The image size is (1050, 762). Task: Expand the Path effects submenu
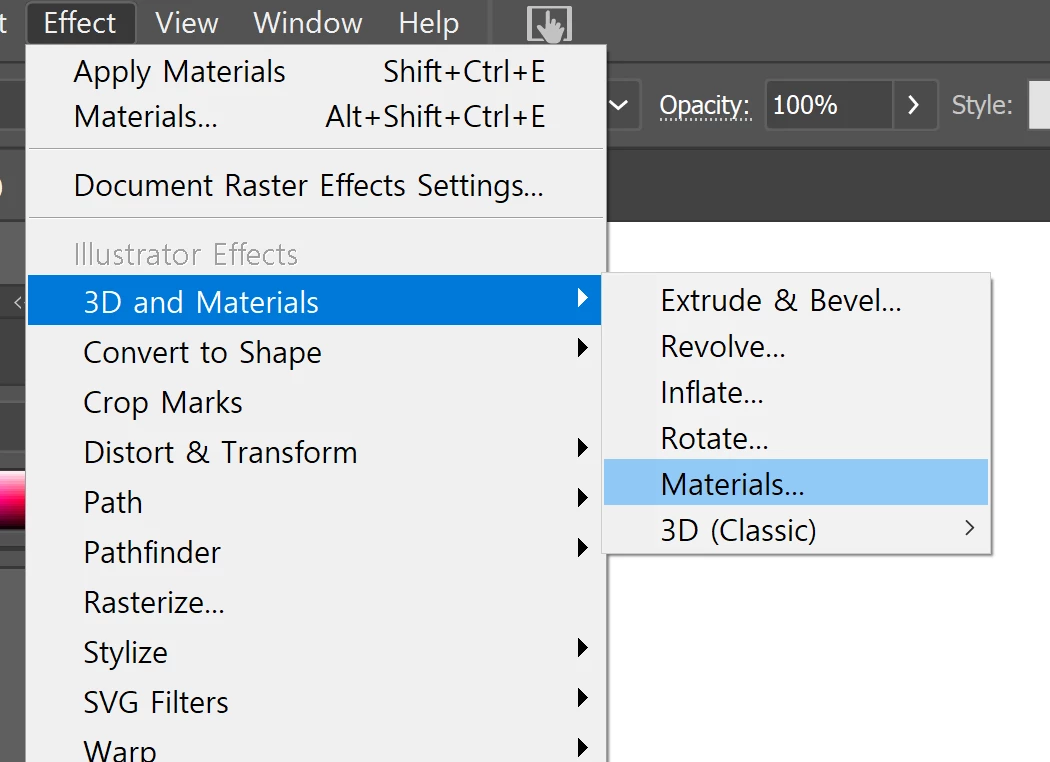coord(315,502)
